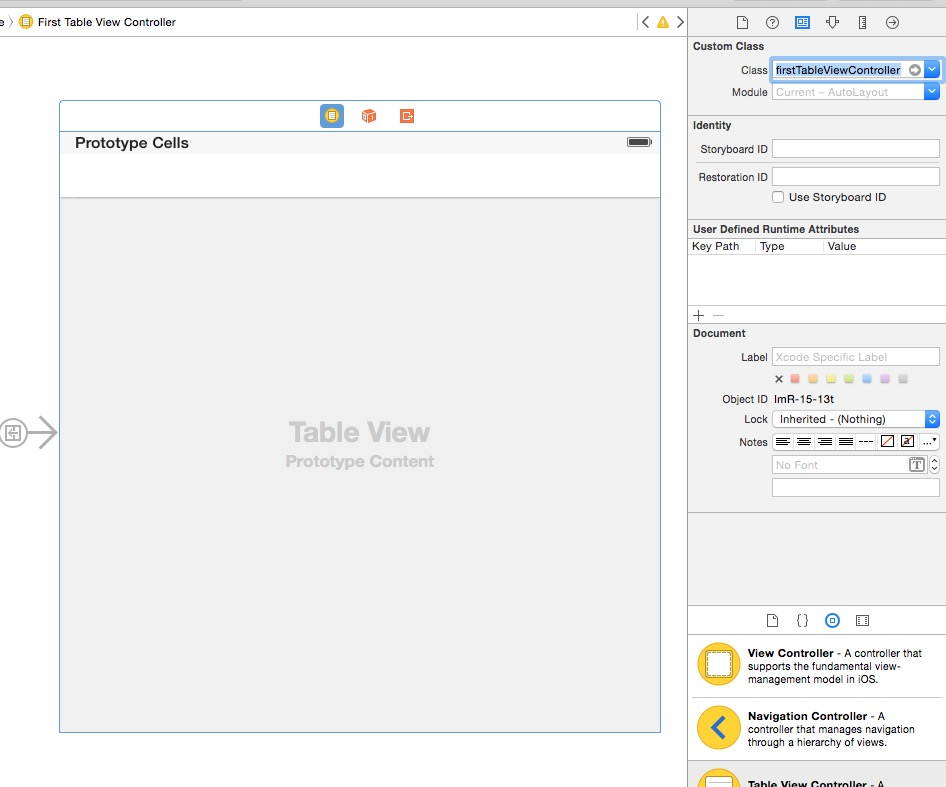946x787 pixels.
Task: Select View Controller in object library
Action: click(790, 653)
